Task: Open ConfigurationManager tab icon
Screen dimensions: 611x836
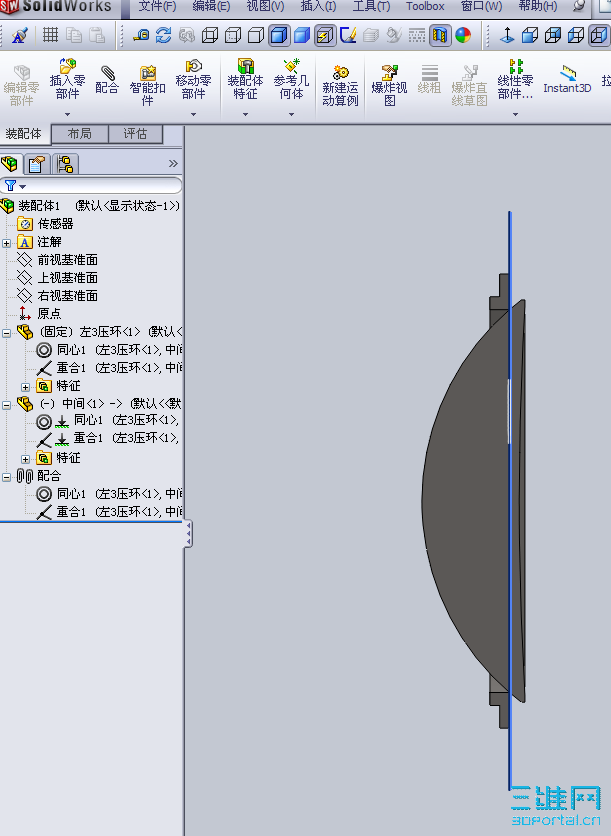Action: point(65,164)
